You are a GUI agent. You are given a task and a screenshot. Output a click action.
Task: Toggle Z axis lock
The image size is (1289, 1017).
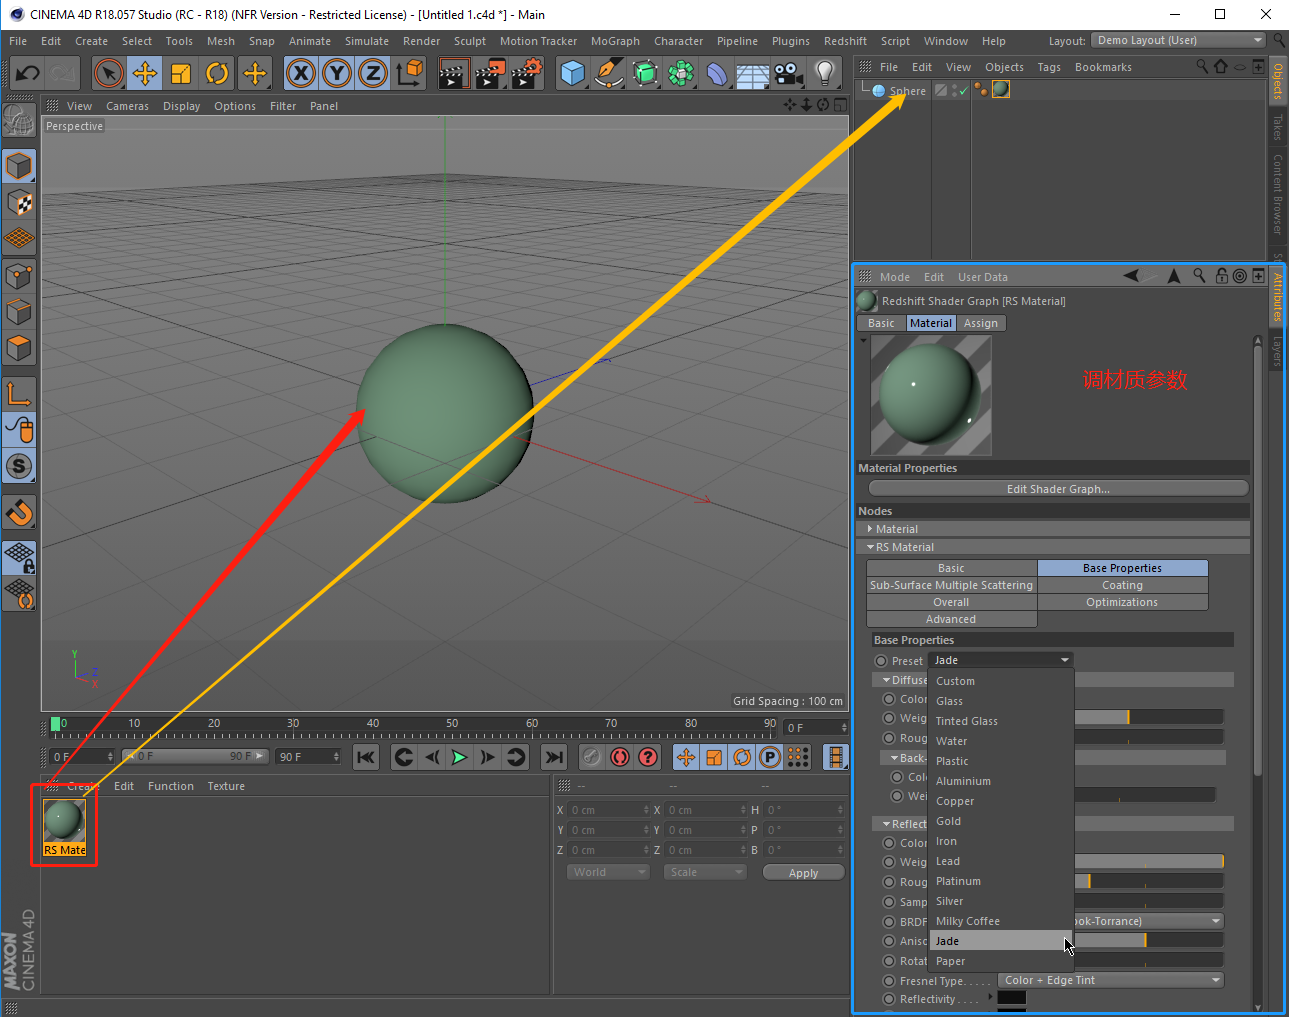pos(373,73)
